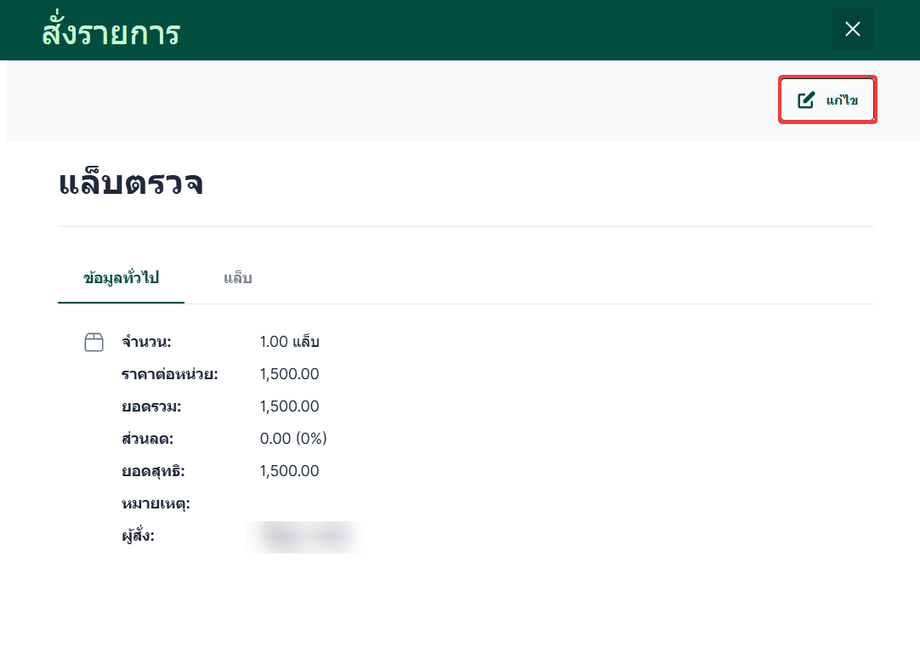This screenshot has width=920, height=670.
Task: Close the สั่งรายการ dialog with X
Action: [x=852, y=30]
